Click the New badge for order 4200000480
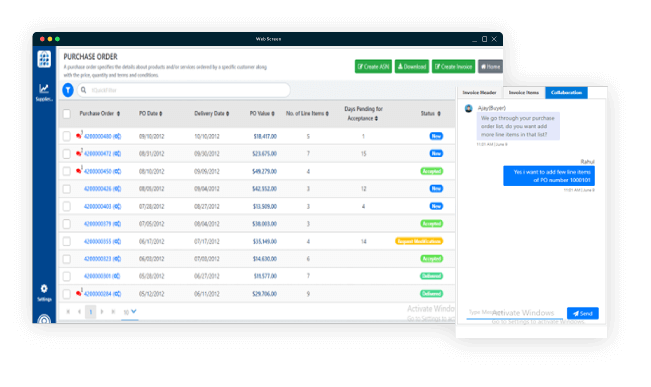This screenshot has width=651, height=387. 436,136
